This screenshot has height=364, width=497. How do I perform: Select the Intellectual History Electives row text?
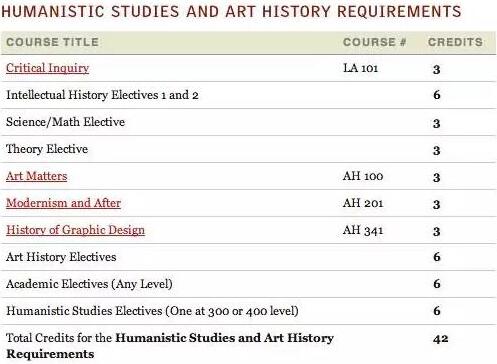[102, 95]
